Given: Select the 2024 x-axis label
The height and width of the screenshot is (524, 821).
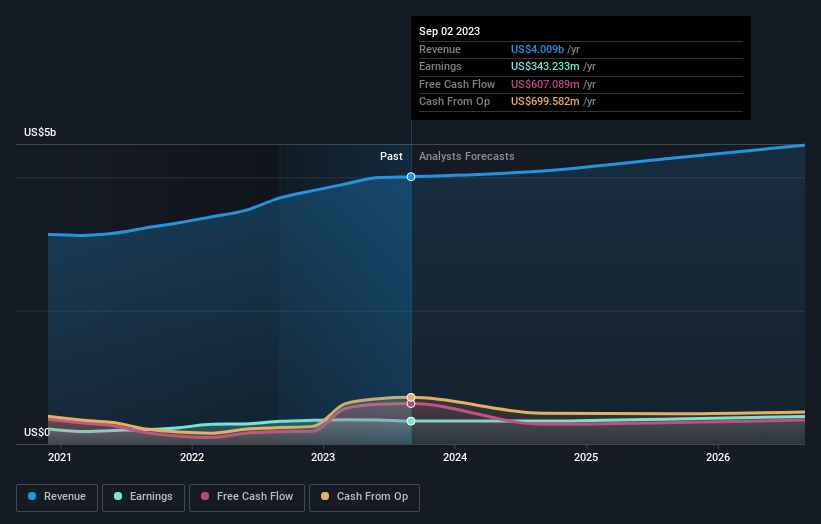Looking at the screenshot, I should [x=455, y=457].
